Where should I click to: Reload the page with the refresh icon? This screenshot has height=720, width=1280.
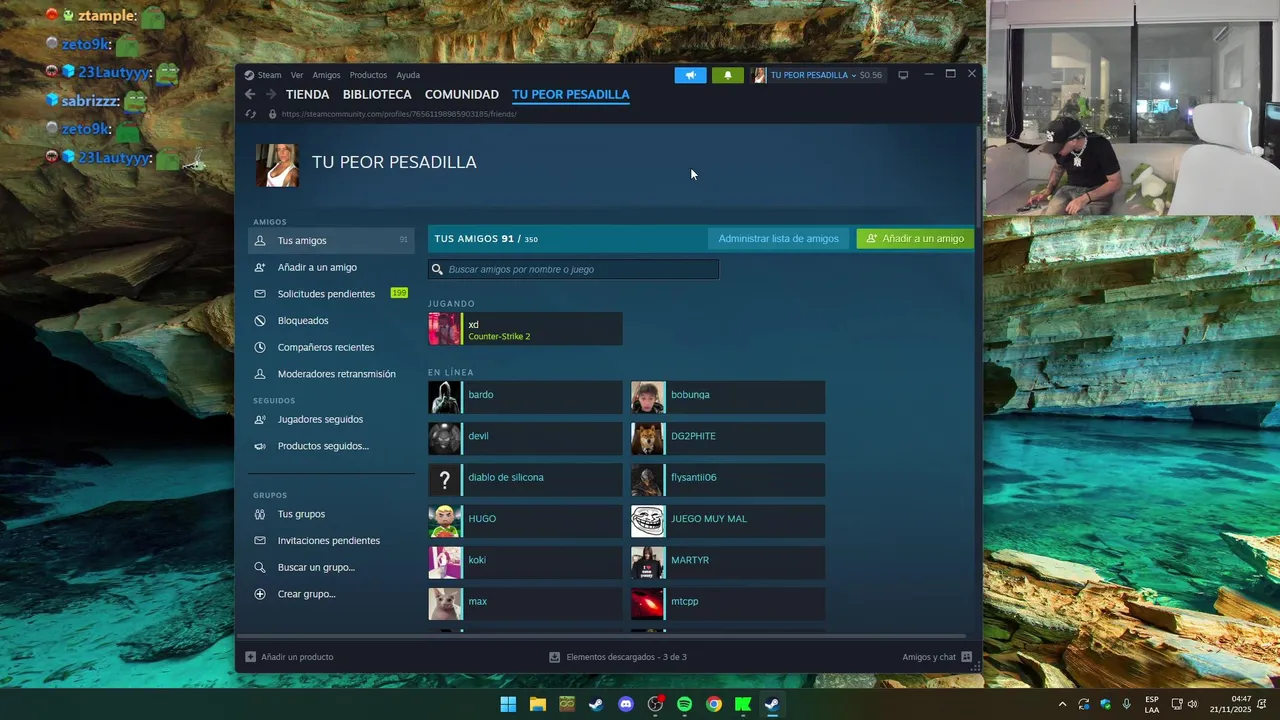click(x=250, y=114)
